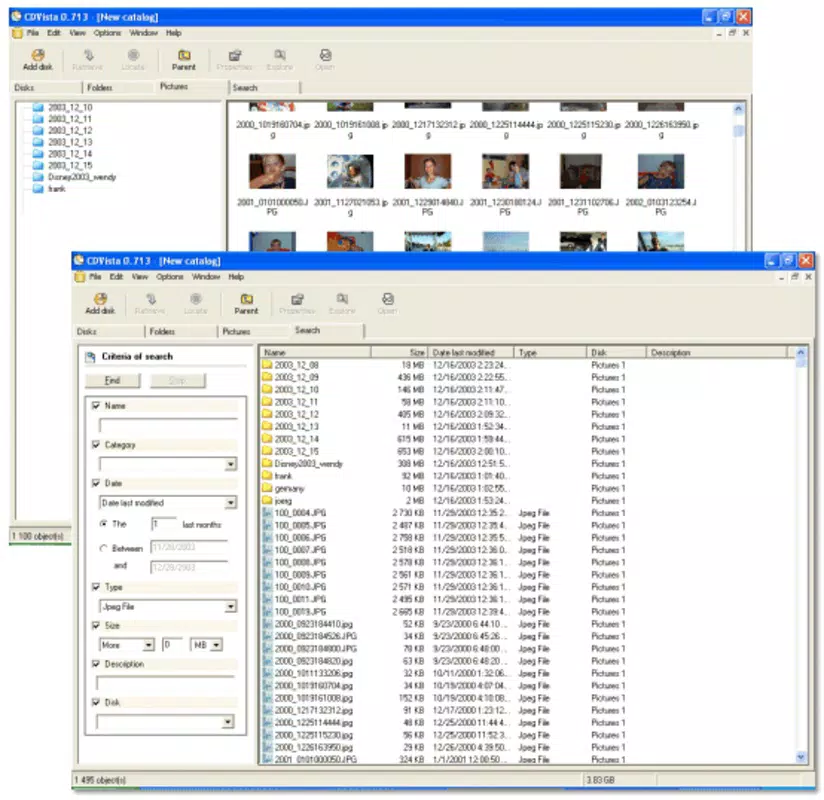Open Options menu in front window
824x800 pixels.
[x=170, y=277]
